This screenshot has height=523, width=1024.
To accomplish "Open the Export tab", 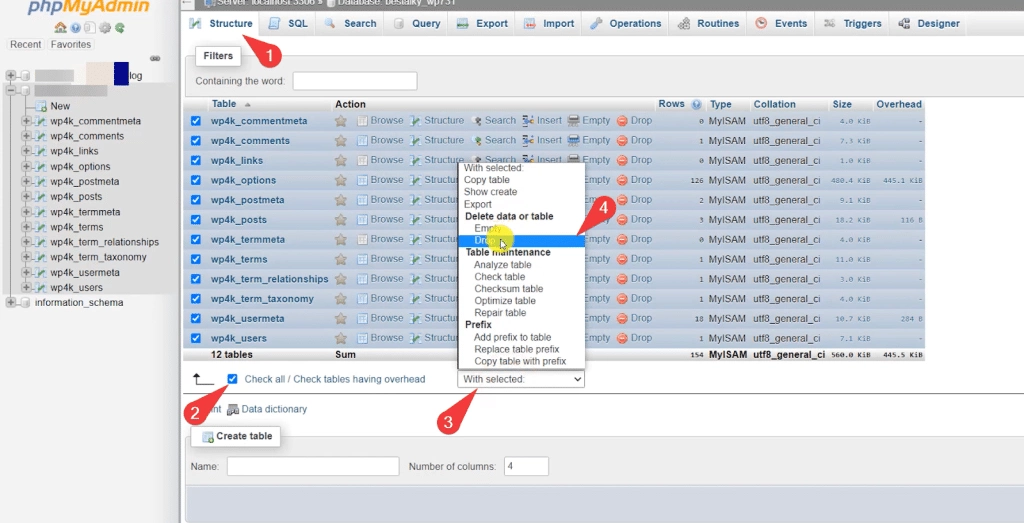I will tap(483, 24).
